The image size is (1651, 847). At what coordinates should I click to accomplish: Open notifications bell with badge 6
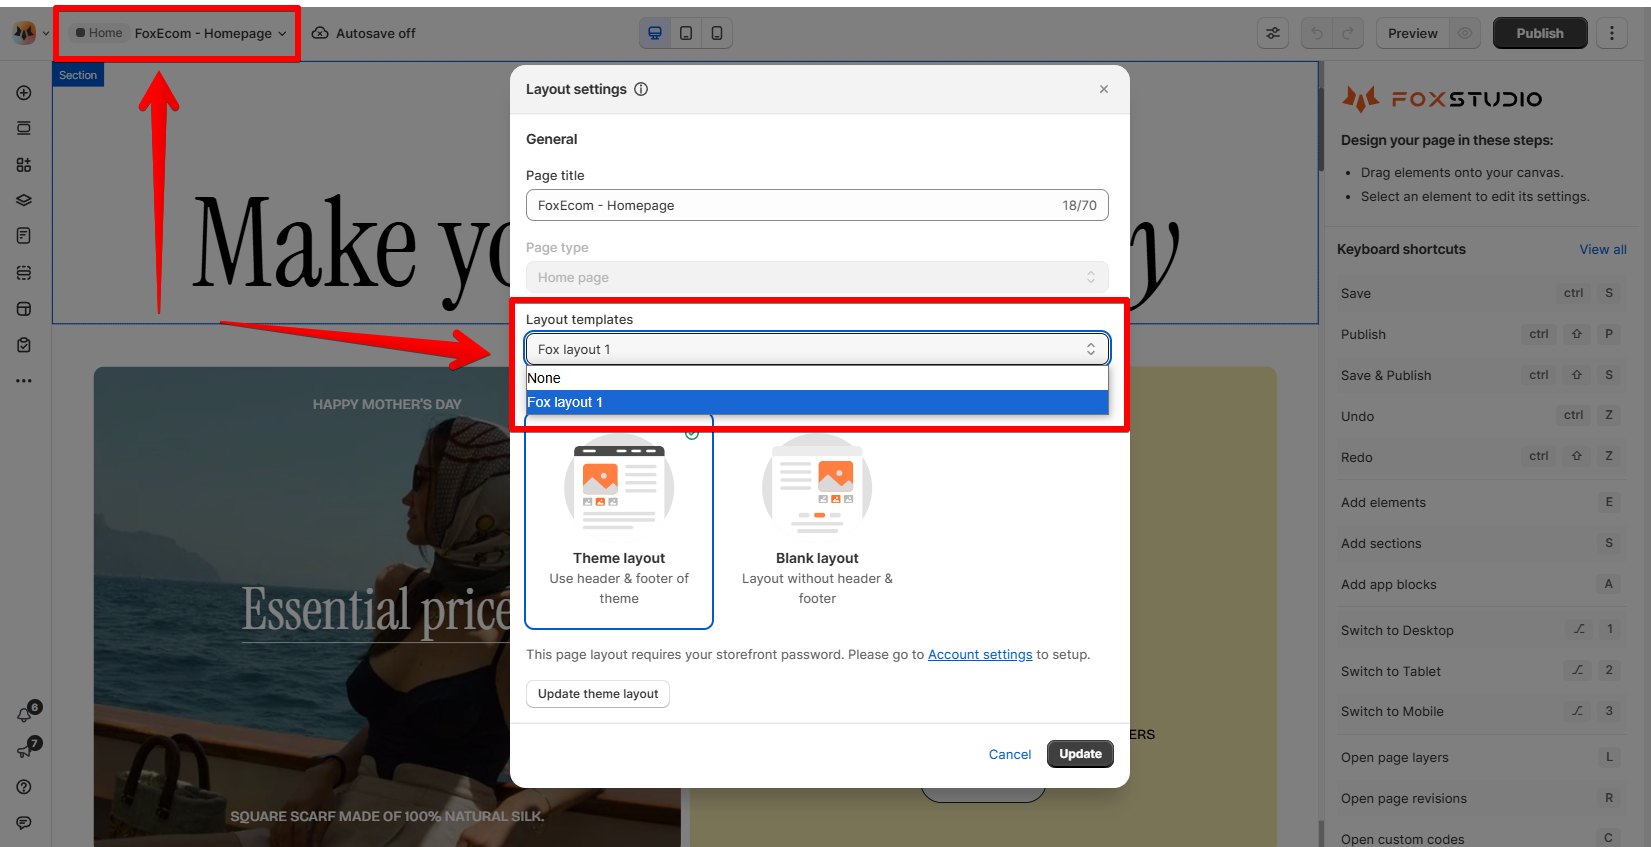point(26,713)
